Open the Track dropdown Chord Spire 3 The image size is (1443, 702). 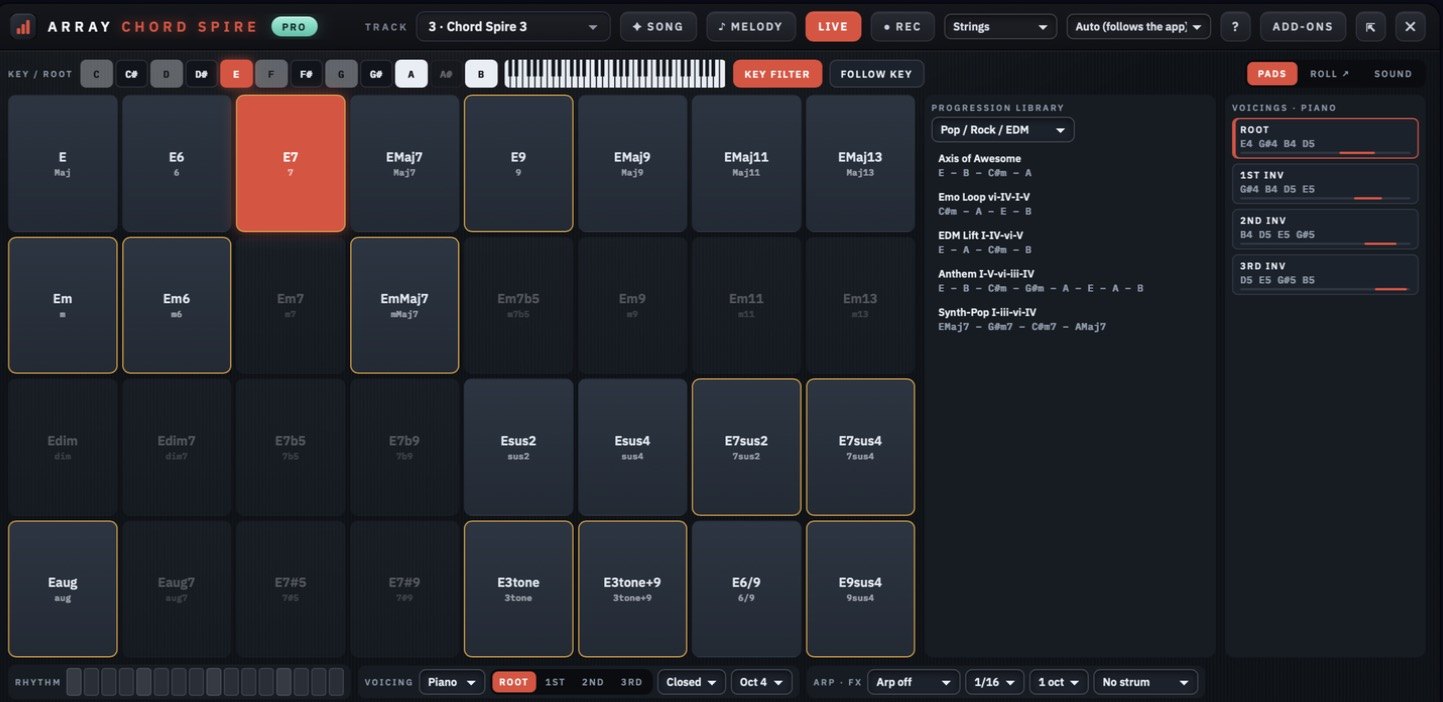coord(513,26)
